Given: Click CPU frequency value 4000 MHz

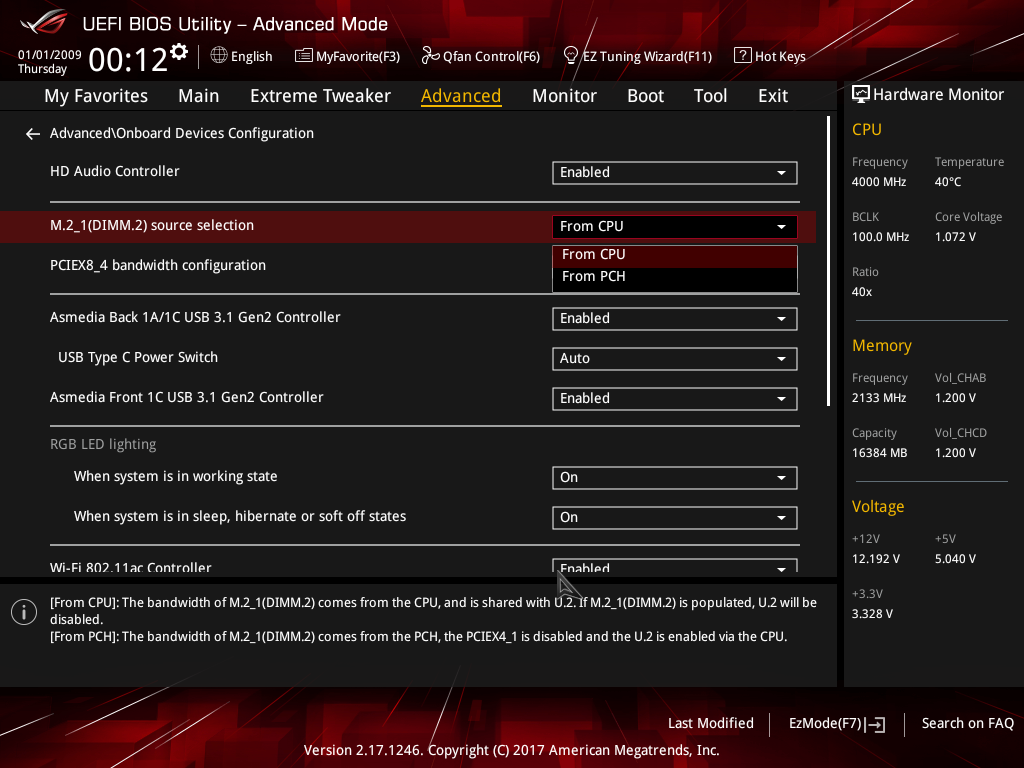Looking at the screenshot, I should pyautogui.click(x=879, y=182).
